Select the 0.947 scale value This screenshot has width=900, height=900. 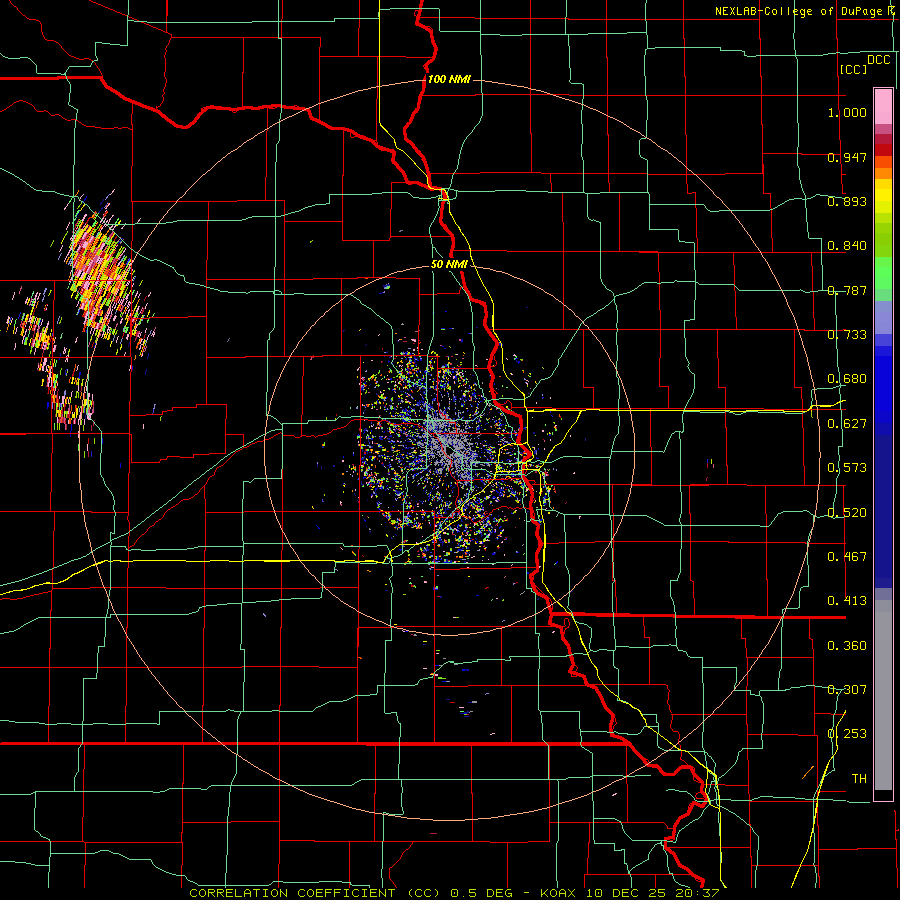[847, 157]
